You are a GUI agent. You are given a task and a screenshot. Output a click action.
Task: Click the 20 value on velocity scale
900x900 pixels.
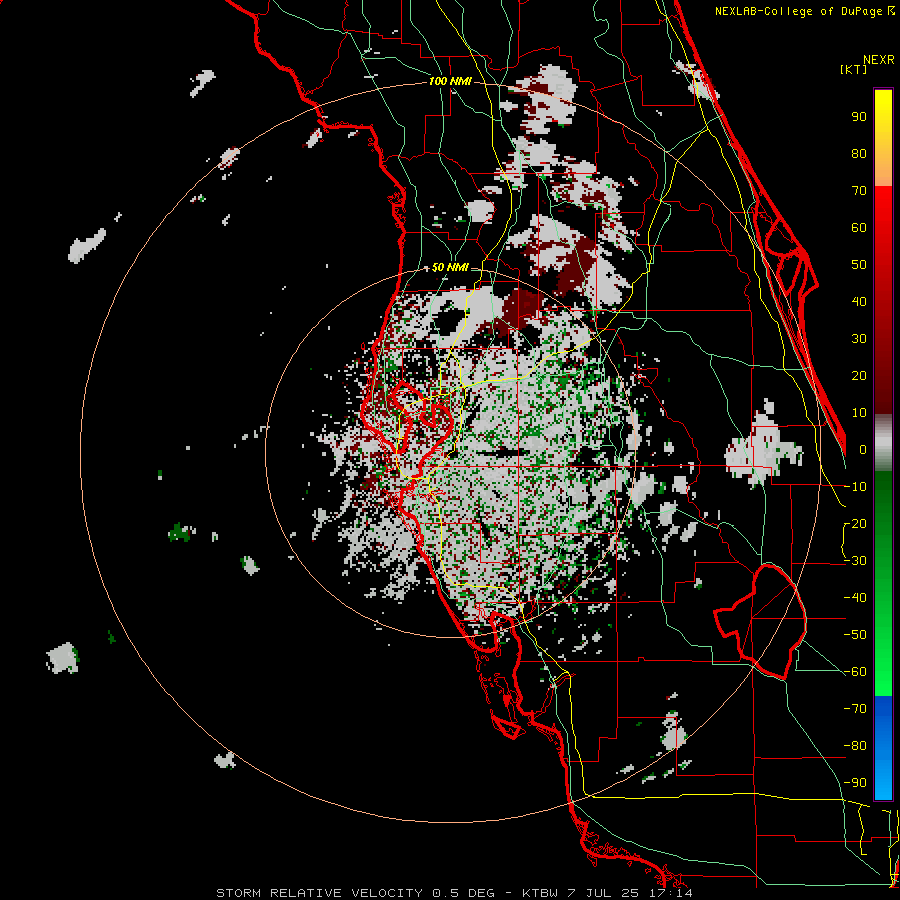tap(859, 376)
